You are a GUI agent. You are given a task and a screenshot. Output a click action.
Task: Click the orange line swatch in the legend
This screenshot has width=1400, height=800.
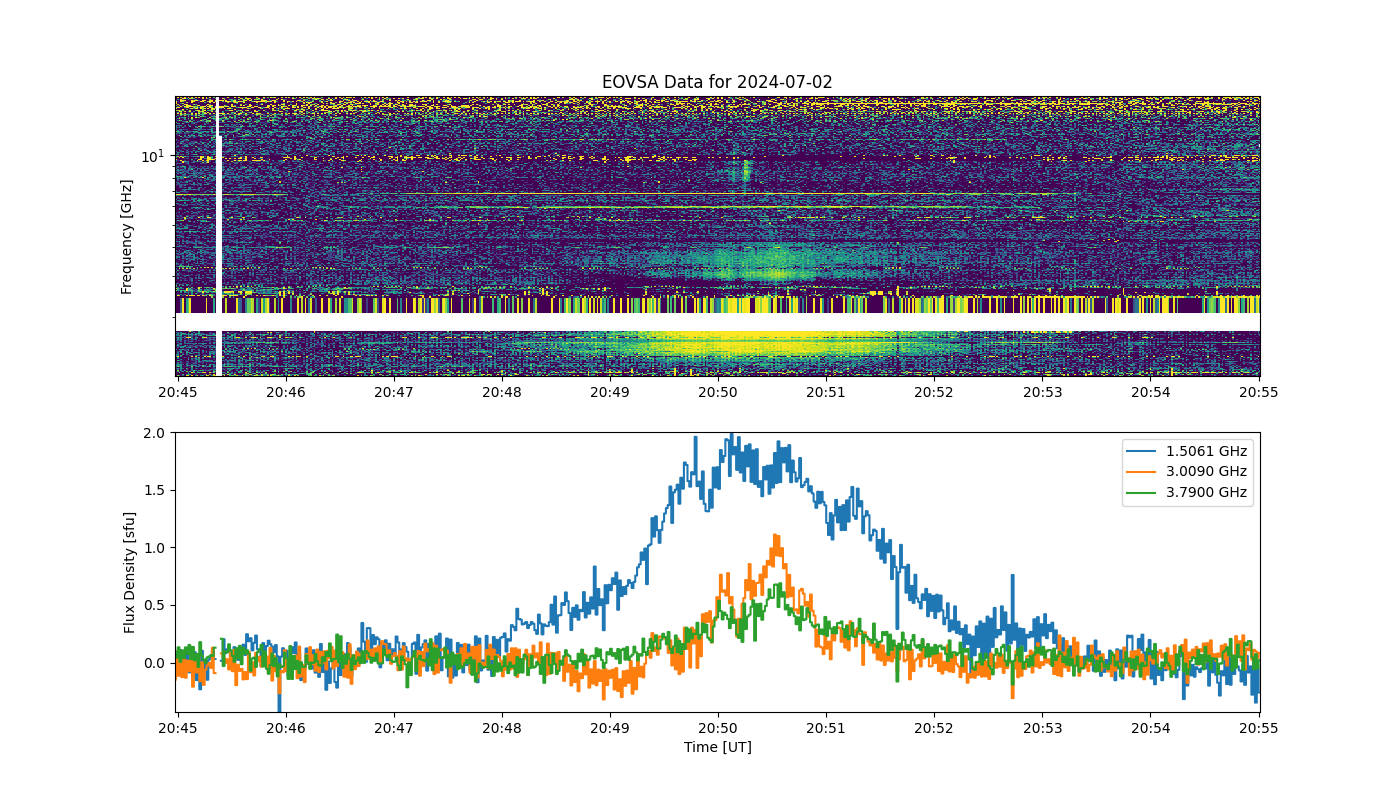1141,471
